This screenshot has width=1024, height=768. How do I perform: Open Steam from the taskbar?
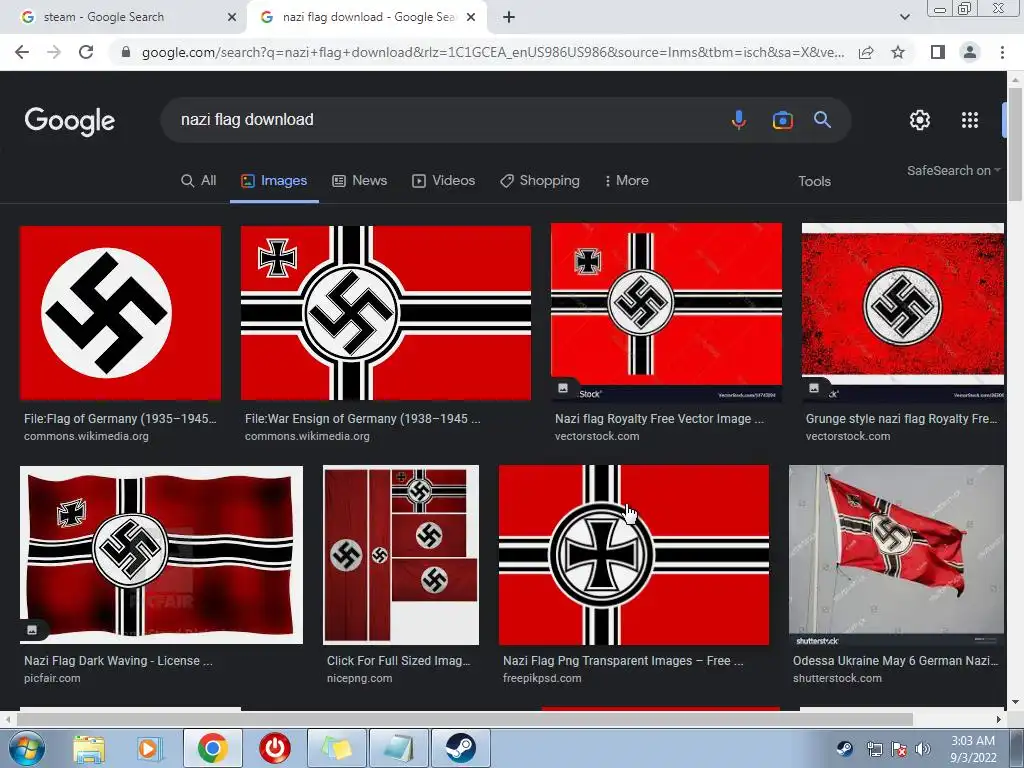(460, 748)
